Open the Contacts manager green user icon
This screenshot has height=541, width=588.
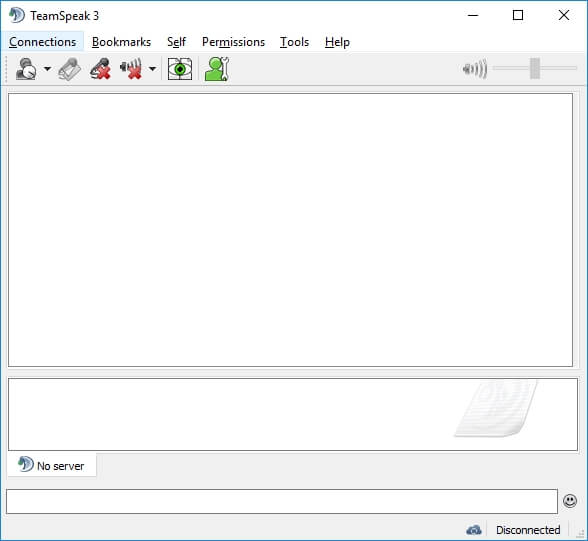[217, 69]
